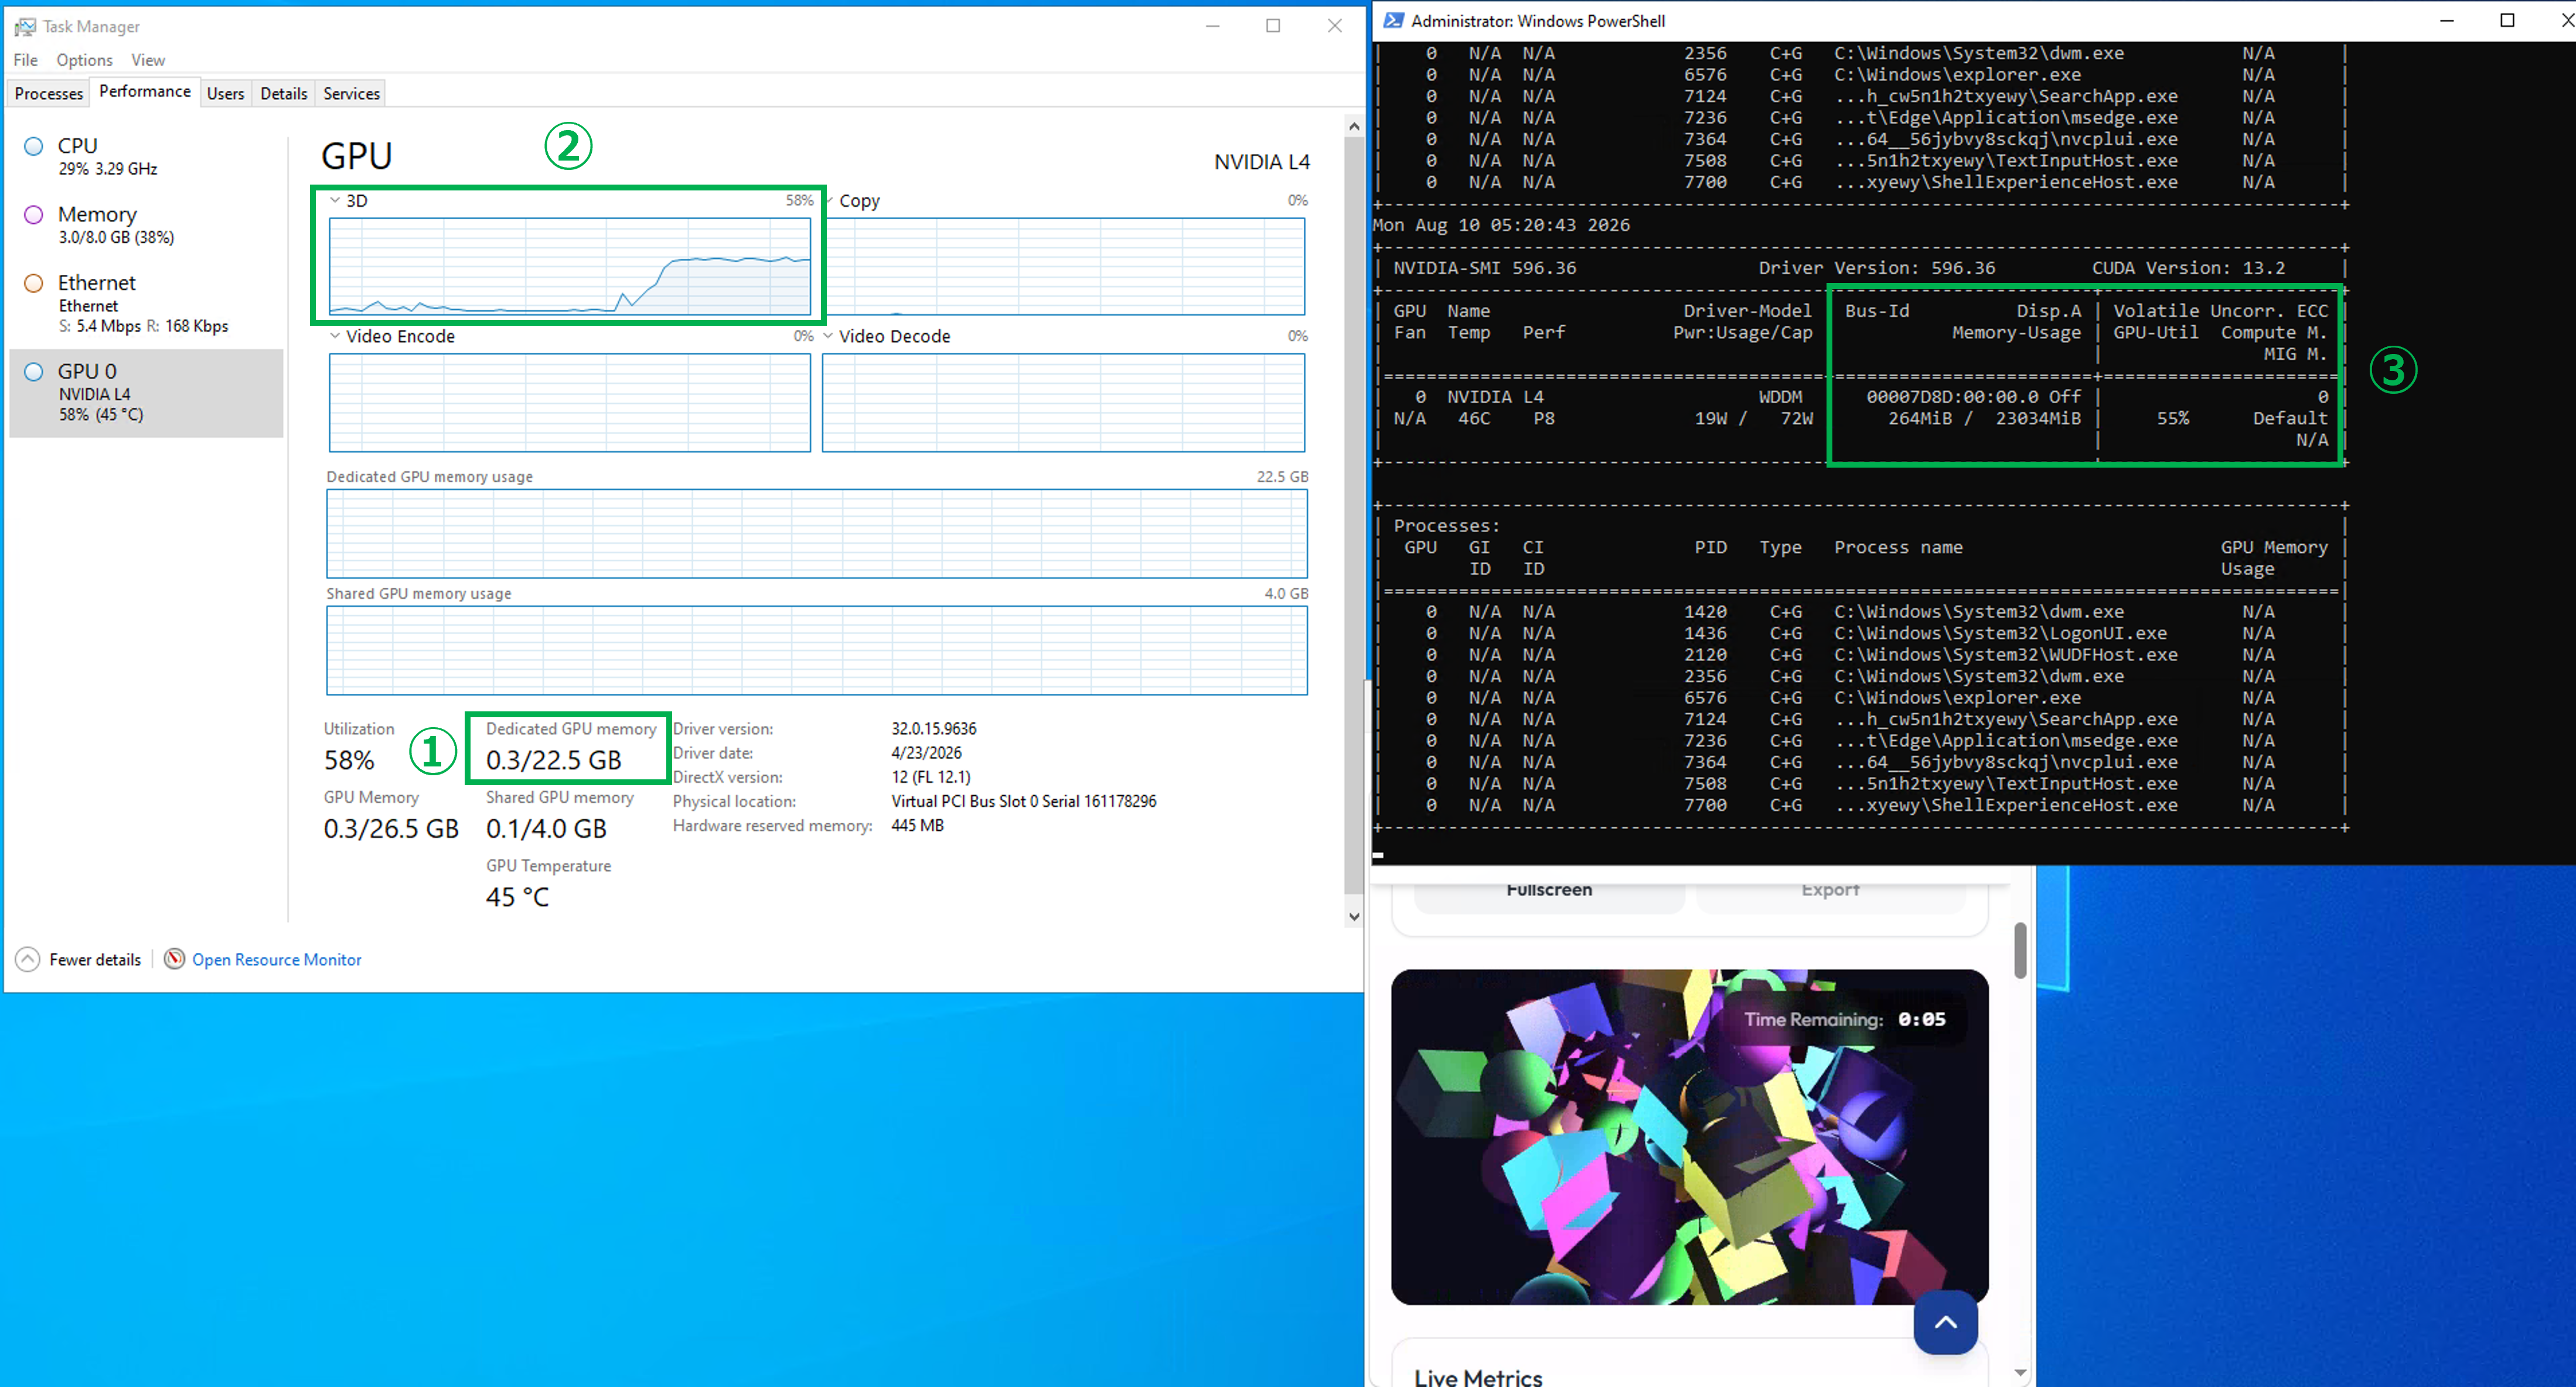2576x1387 pixels.
Task: Click the Task Manager vertical scrollbar thumb
Action: point(1354,515)
